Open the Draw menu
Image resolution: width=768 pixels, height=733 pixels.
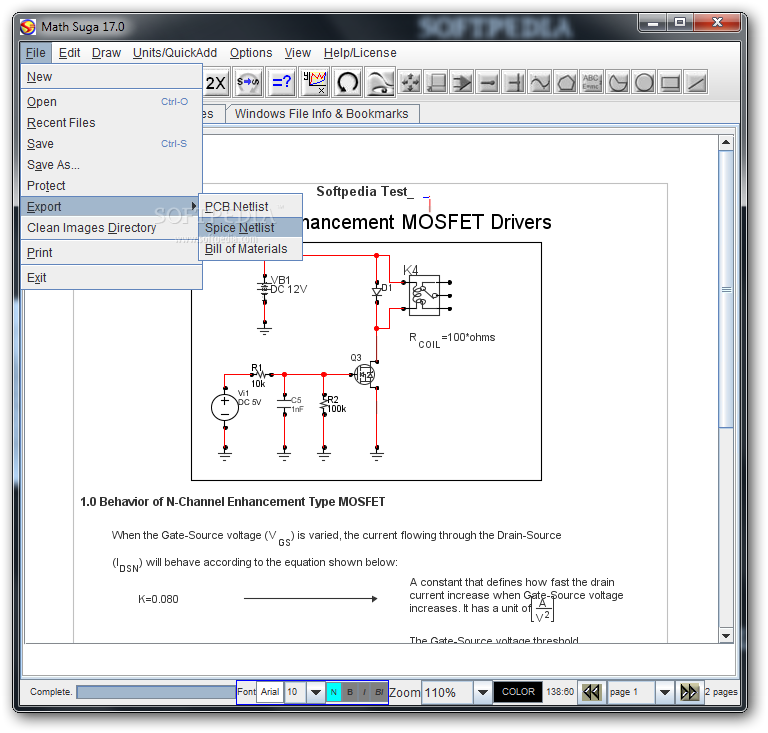(106, 52)
